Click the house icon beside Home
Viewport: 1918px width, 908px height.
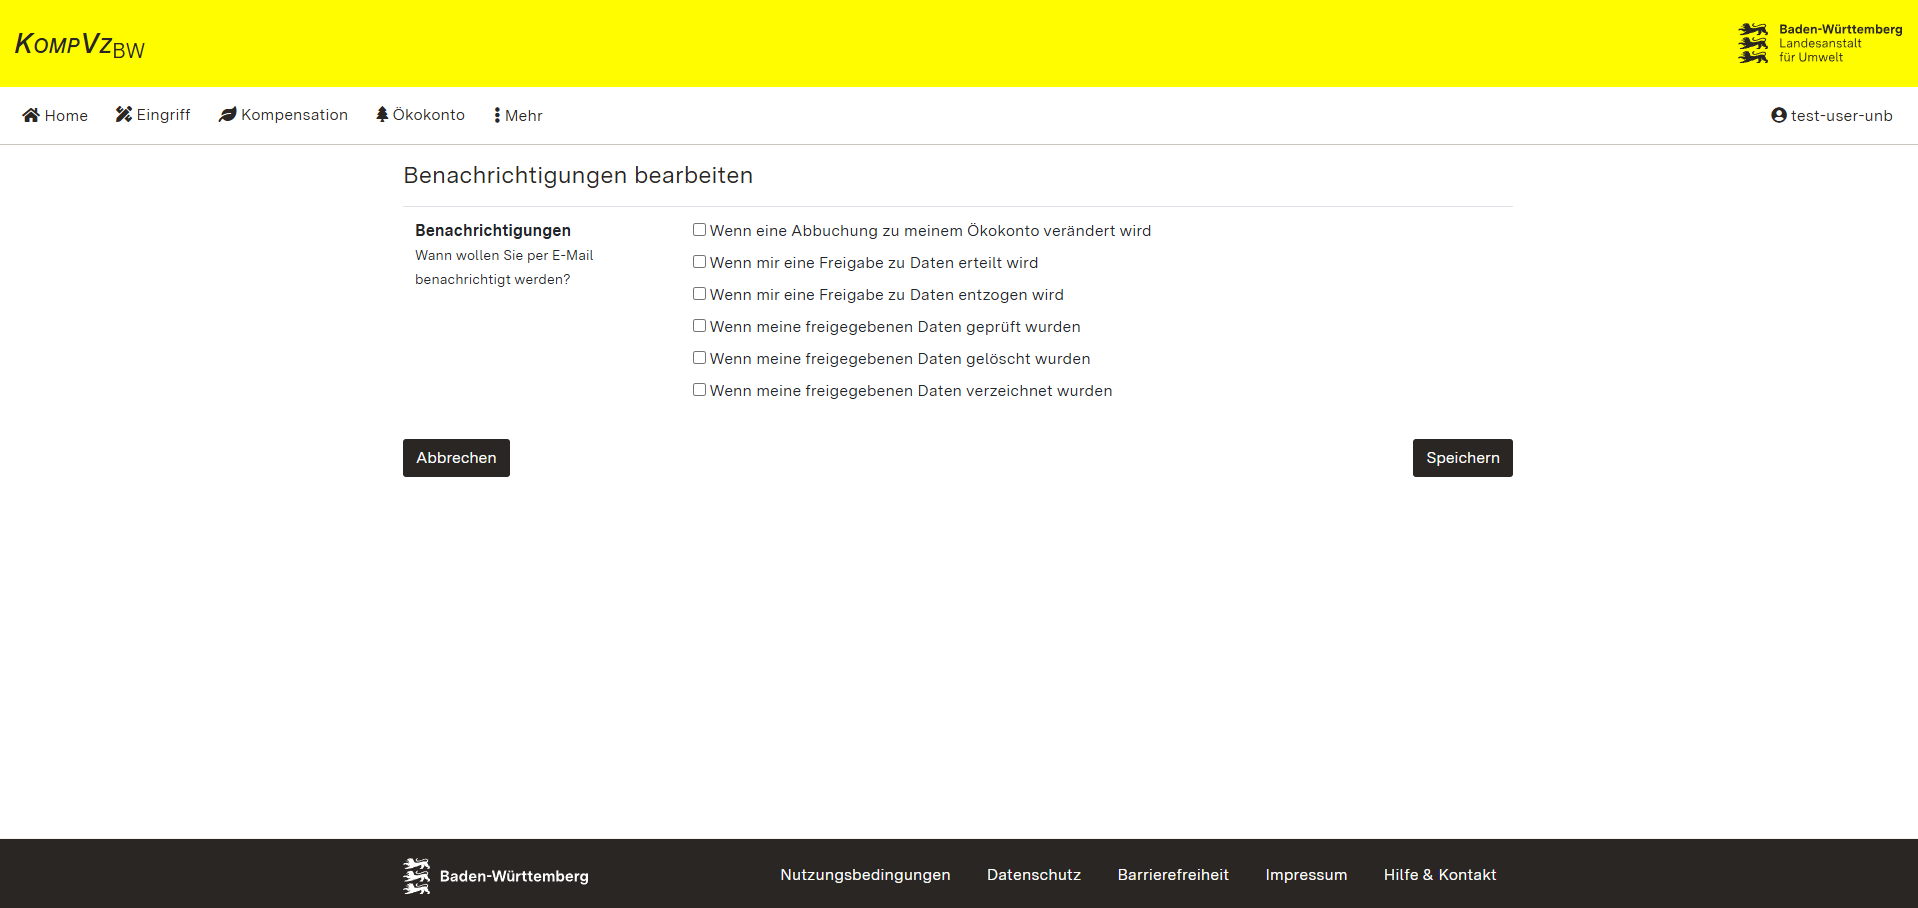tap(31, 115)
